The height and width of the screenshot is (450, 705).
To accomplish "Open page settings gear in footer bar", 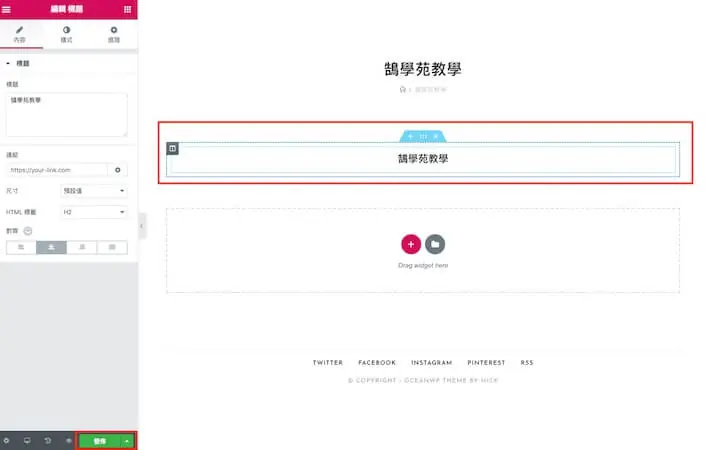I will [6, 441].
